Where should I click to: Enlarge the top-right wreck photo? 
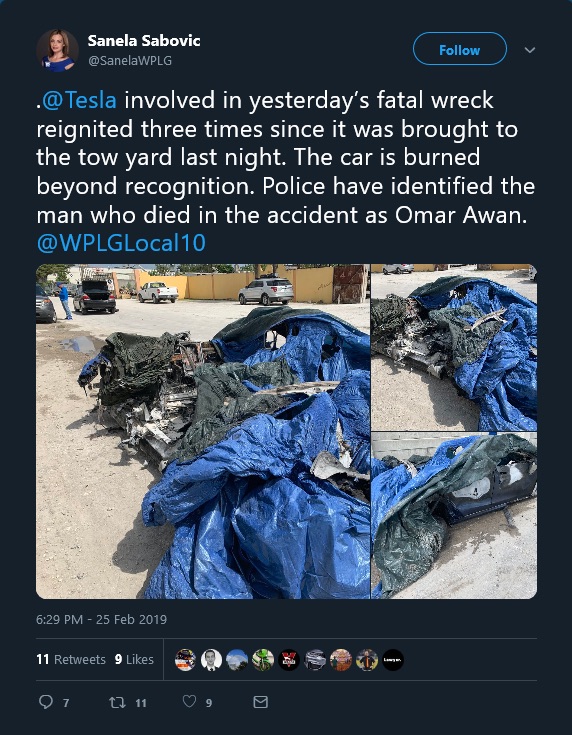[x=454, y=347]
